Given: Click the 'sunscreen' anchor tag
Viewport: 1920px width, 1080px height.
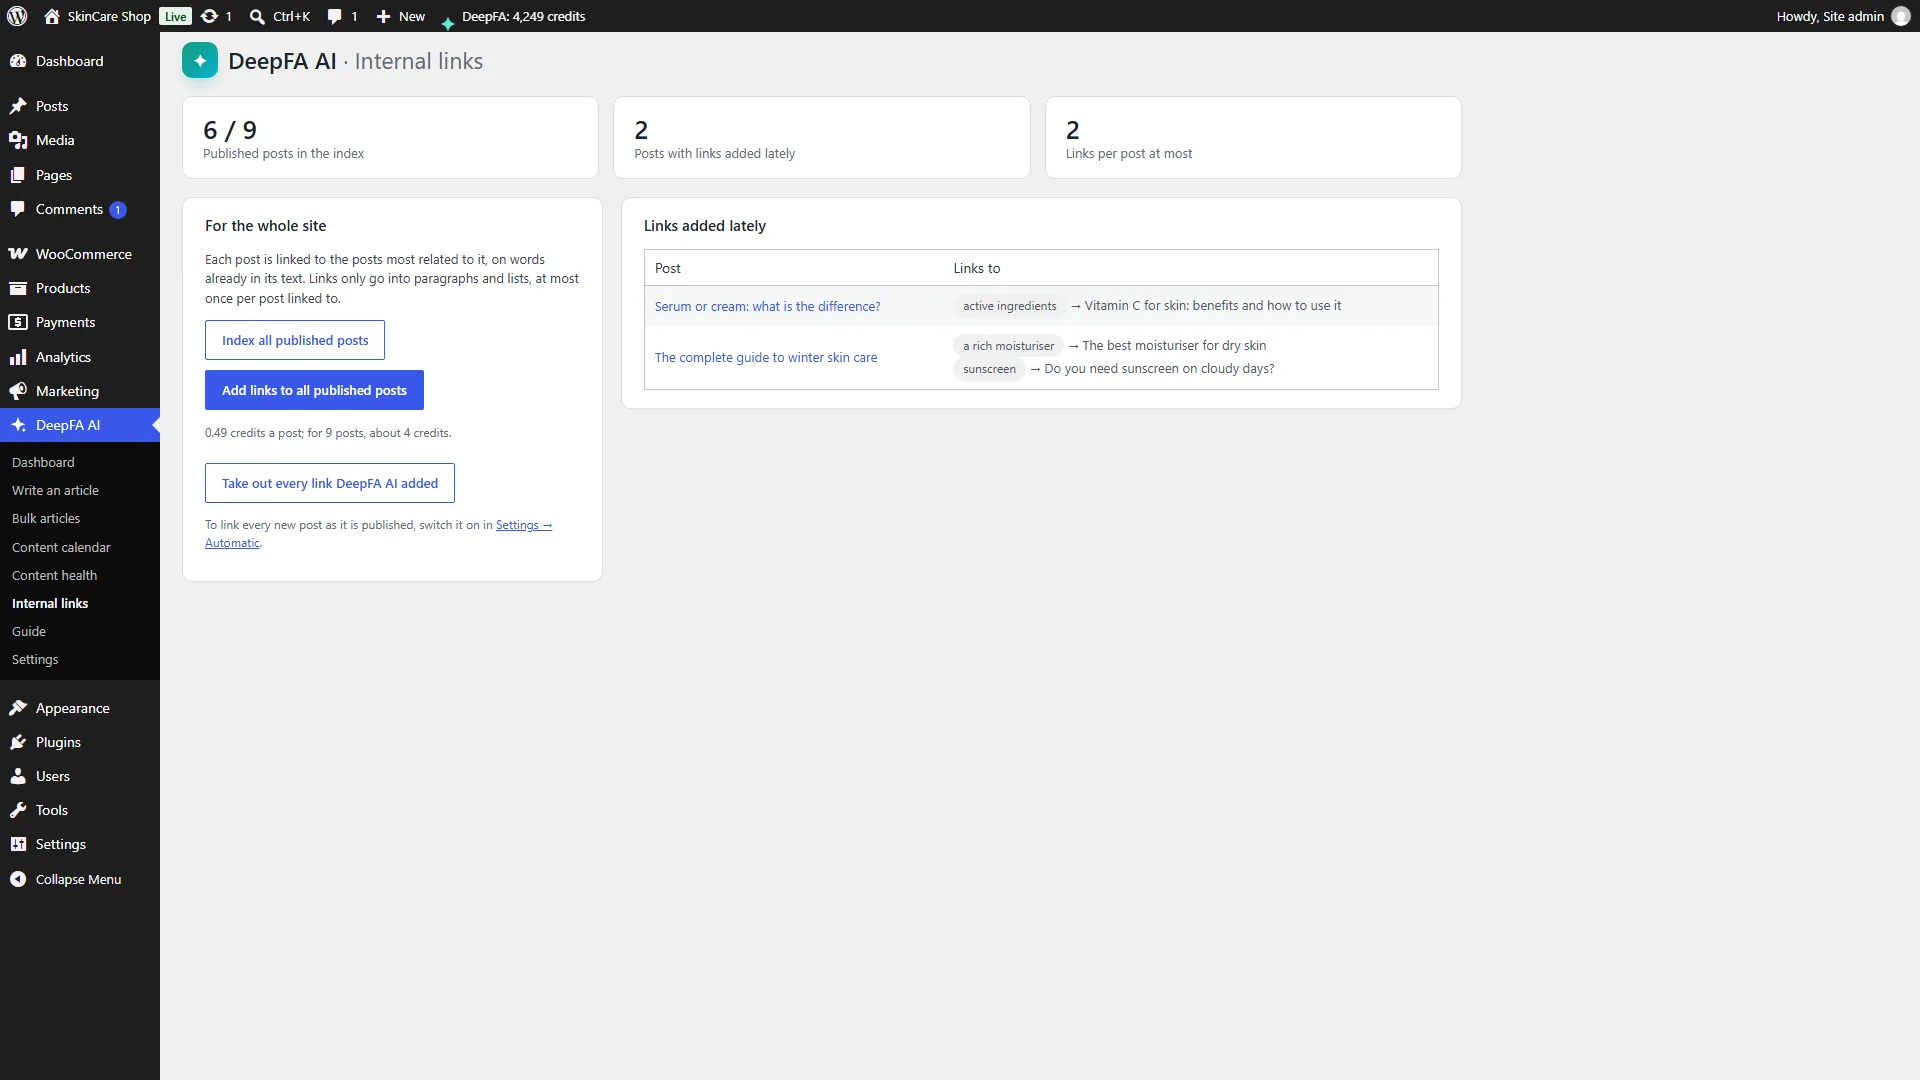Looking at the screenshot, I should pyautogui.click(x=989, y=369).
